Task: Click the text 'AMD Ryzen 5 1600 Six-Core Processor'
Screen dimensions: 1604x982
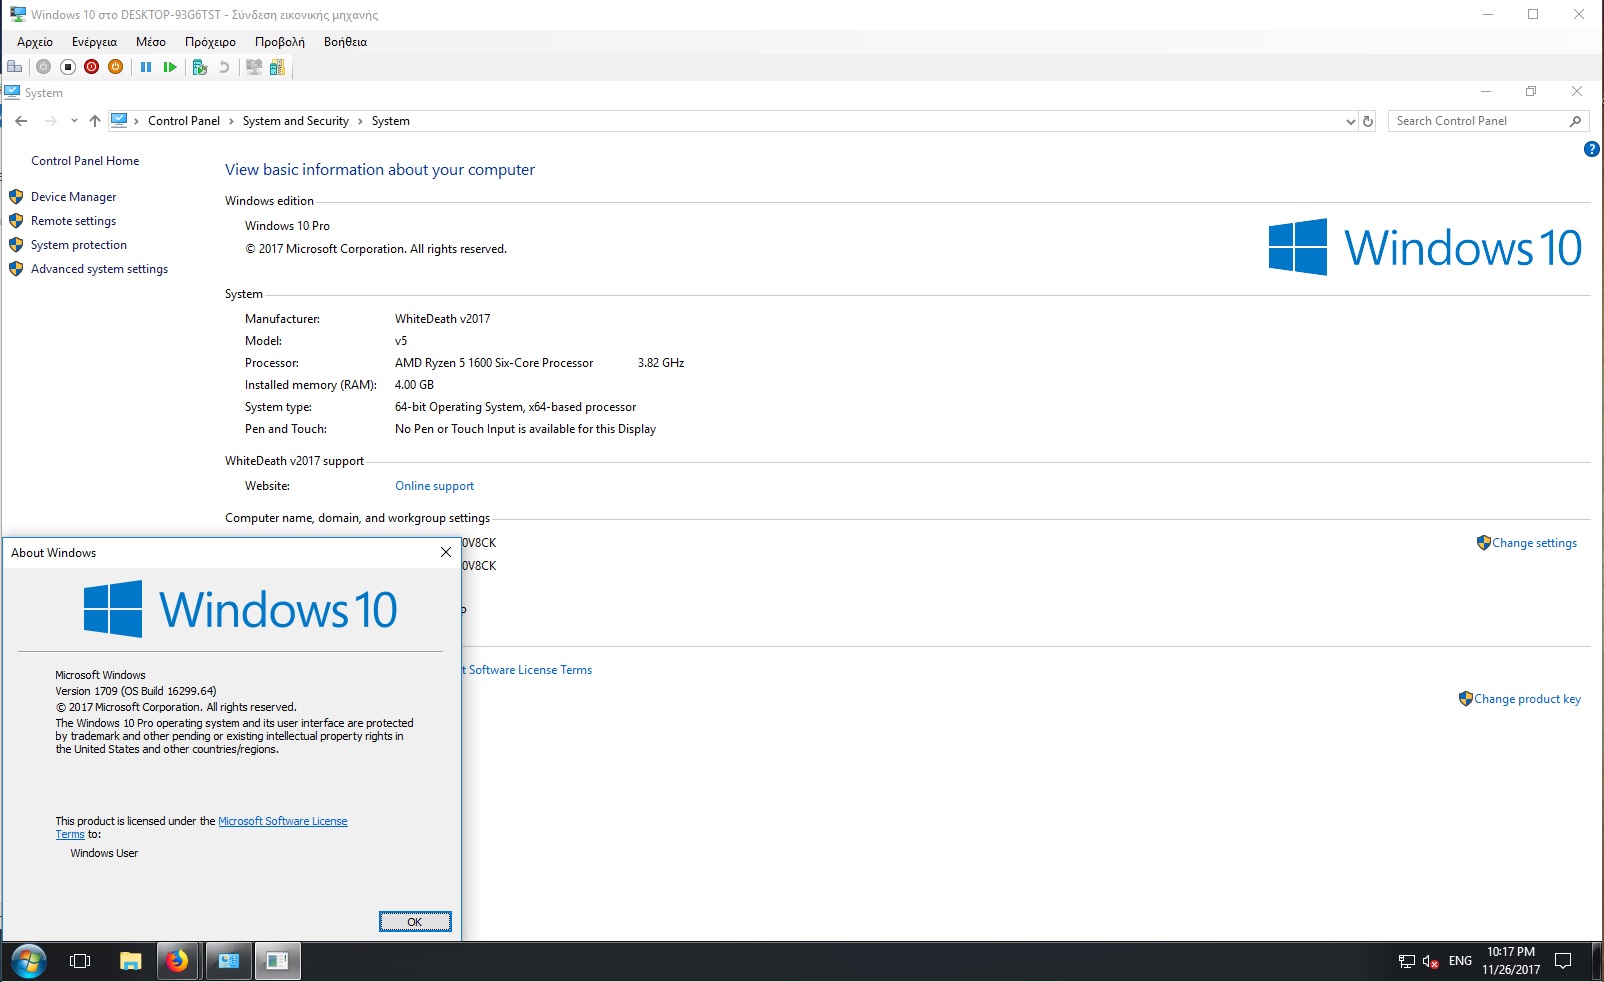Action: [494, 363]
